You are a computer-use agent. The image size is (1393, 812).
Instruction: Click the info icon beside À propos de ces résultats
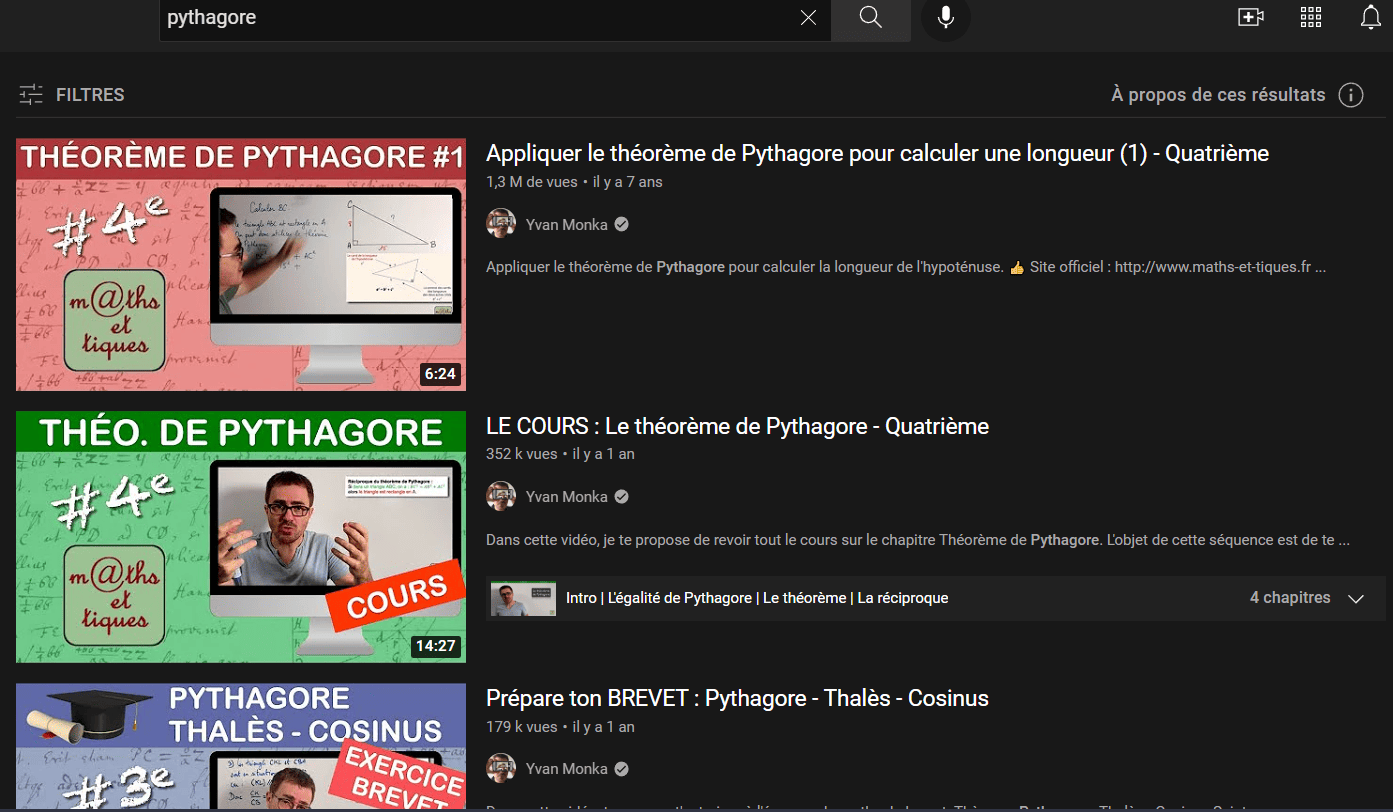1351,95
